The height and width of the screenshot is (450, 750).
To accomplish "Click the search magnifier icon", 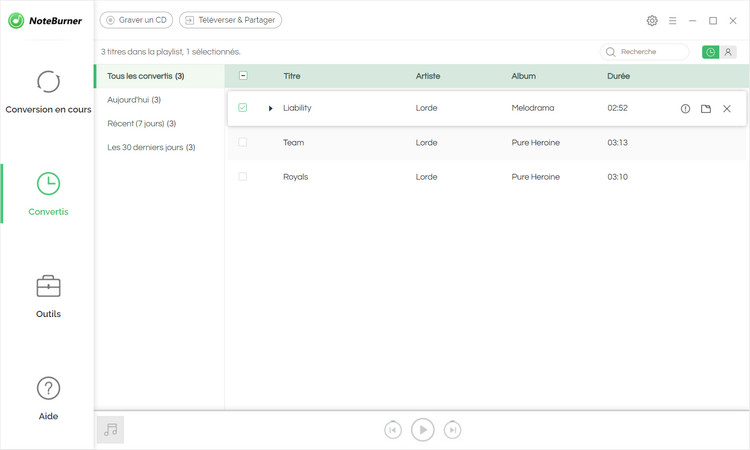I will point(610,52).
